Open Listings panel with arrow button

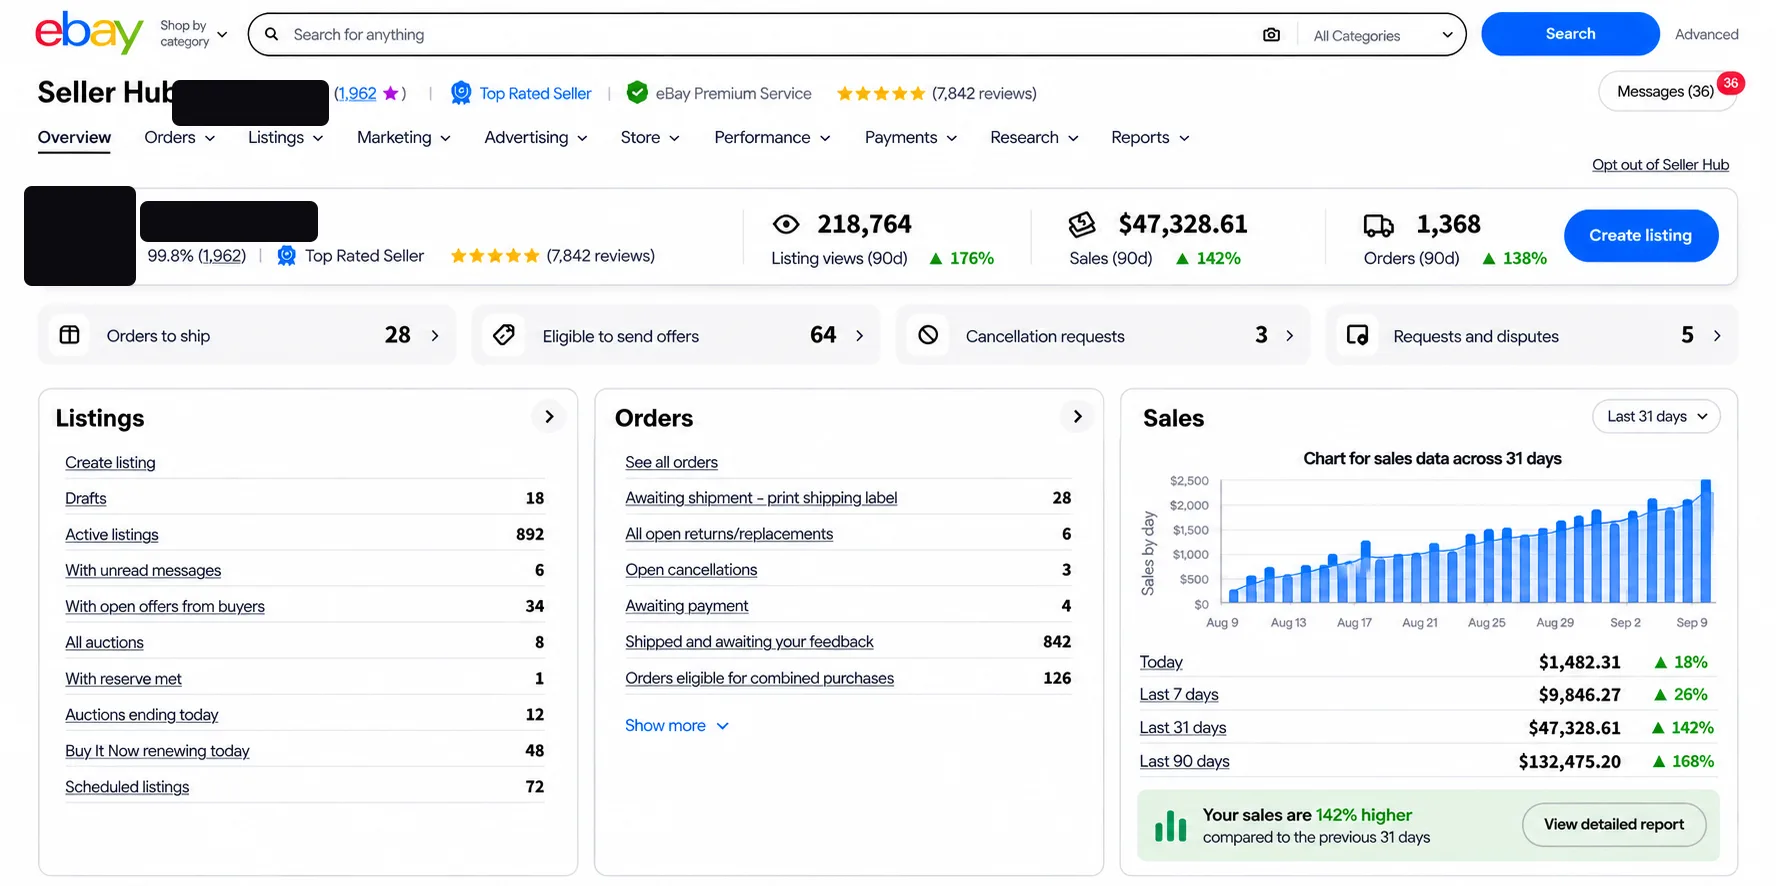click(x=549, y=417)
